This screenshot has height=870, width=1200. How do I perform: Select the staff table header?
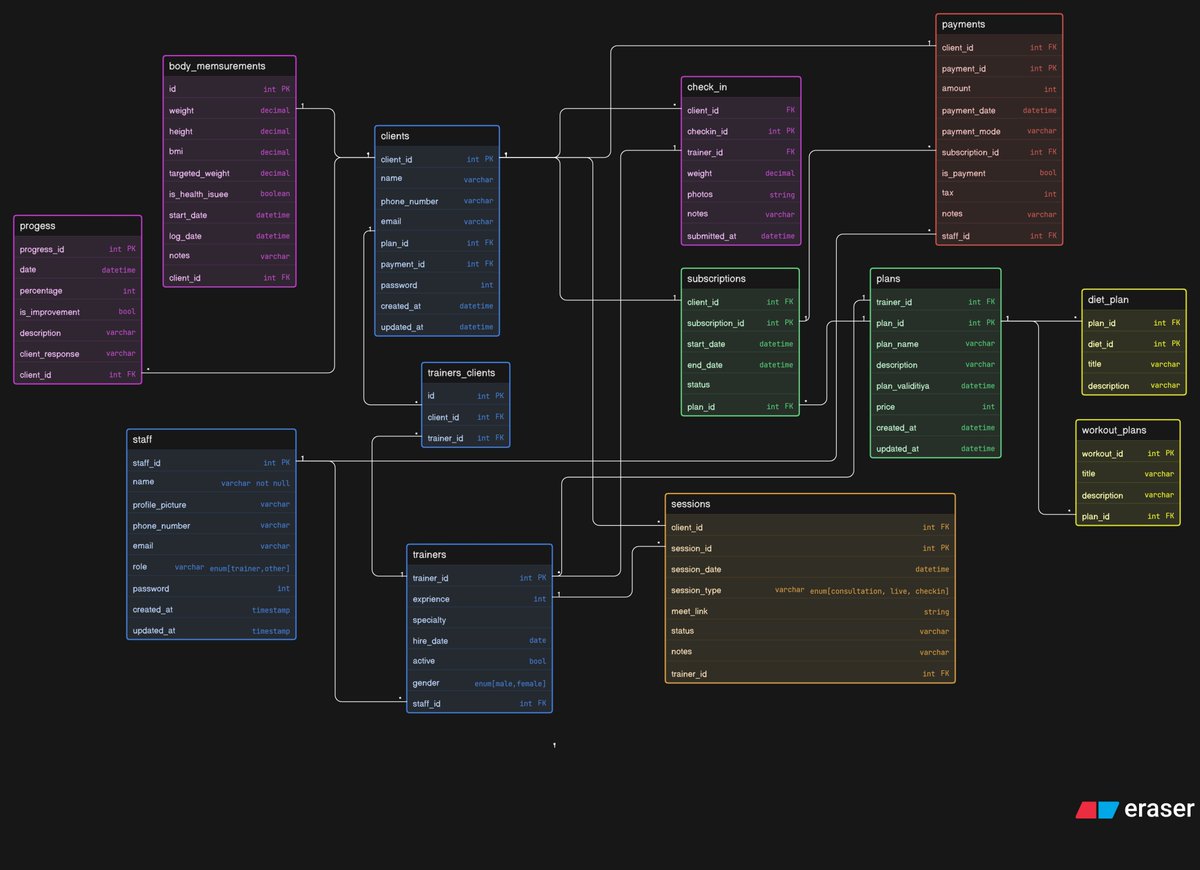[212, 440]
